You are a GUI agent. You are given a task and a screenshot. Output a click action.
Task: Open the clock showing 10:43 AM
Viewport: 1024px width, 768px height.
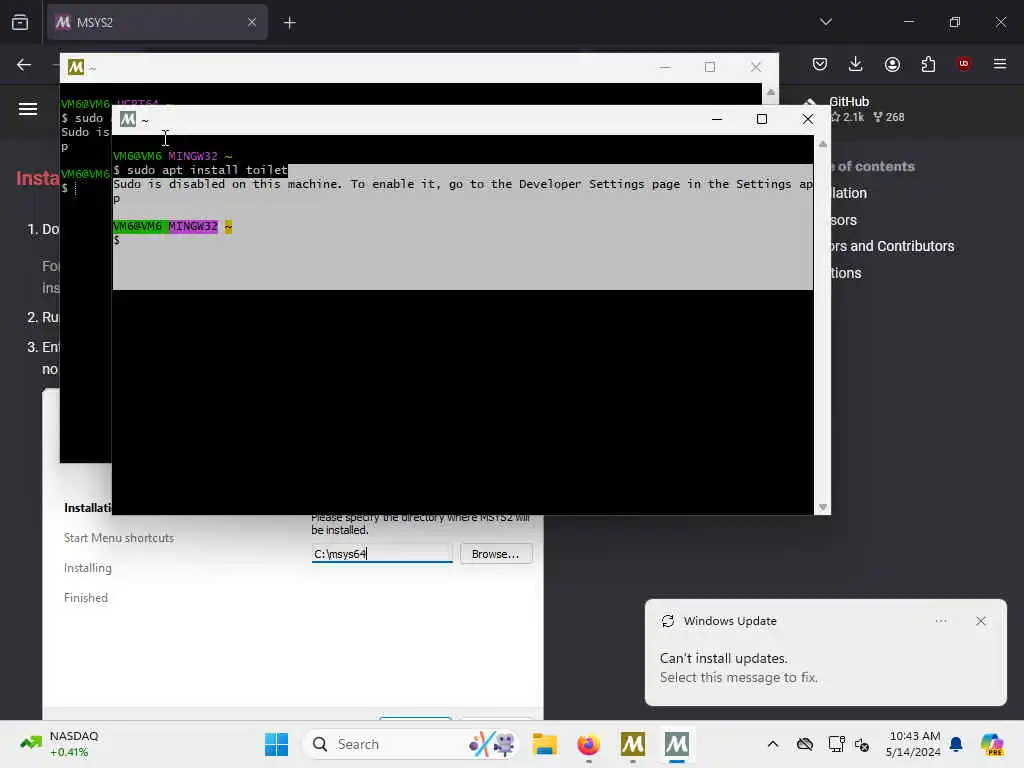click(x=914, y=744)
